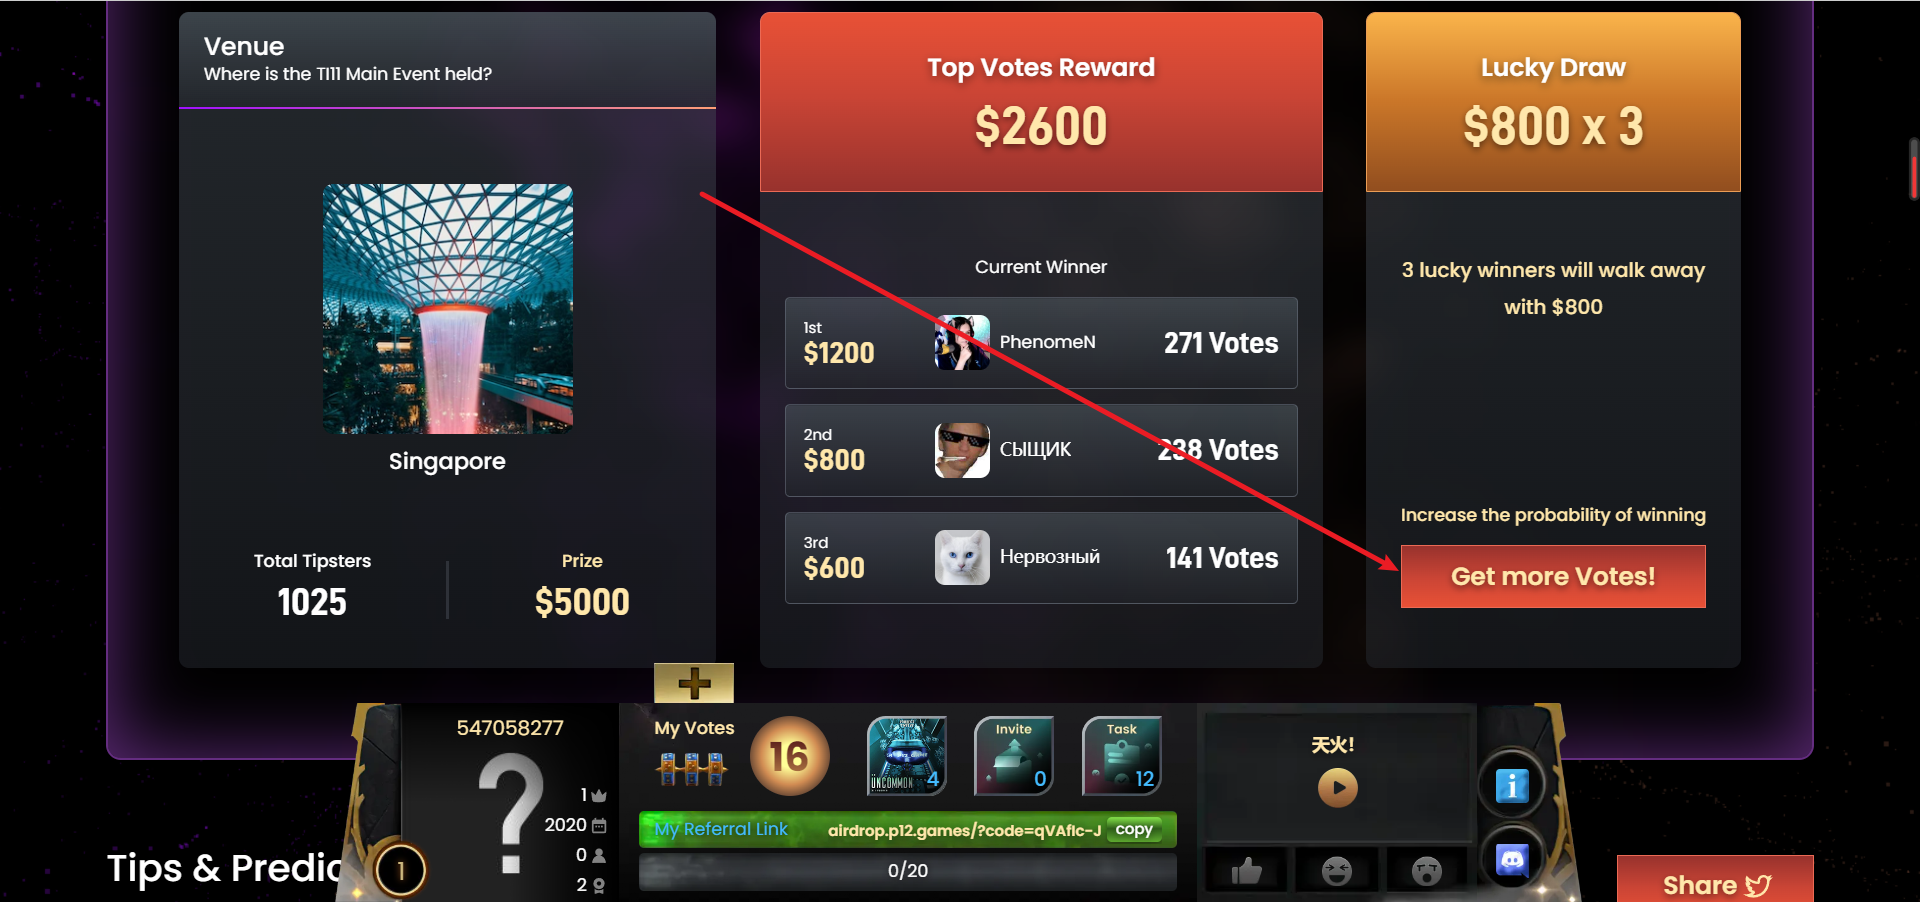1920x902 pixels.
Task: Open the blue info icon
Action: (x=1511, y=786)
